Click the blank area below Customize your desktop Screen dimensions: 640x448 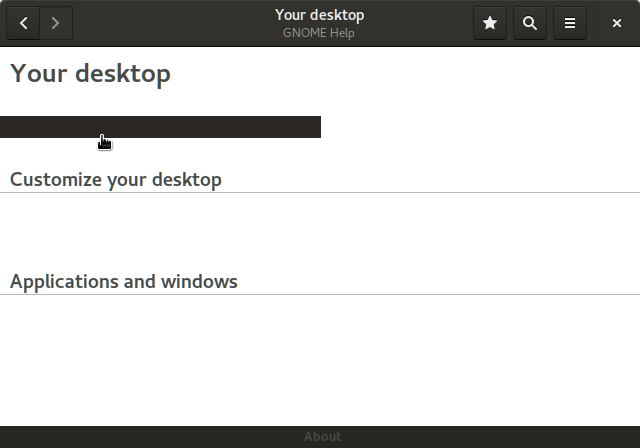pos(320,228)
